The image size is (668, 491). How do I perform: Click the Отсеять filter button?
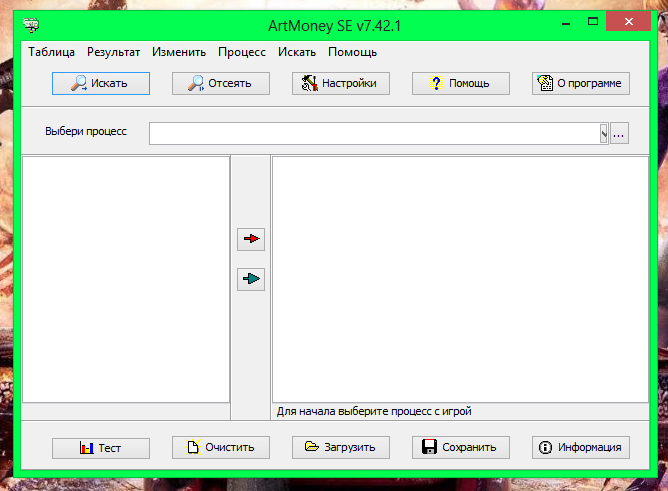(221, 83)
